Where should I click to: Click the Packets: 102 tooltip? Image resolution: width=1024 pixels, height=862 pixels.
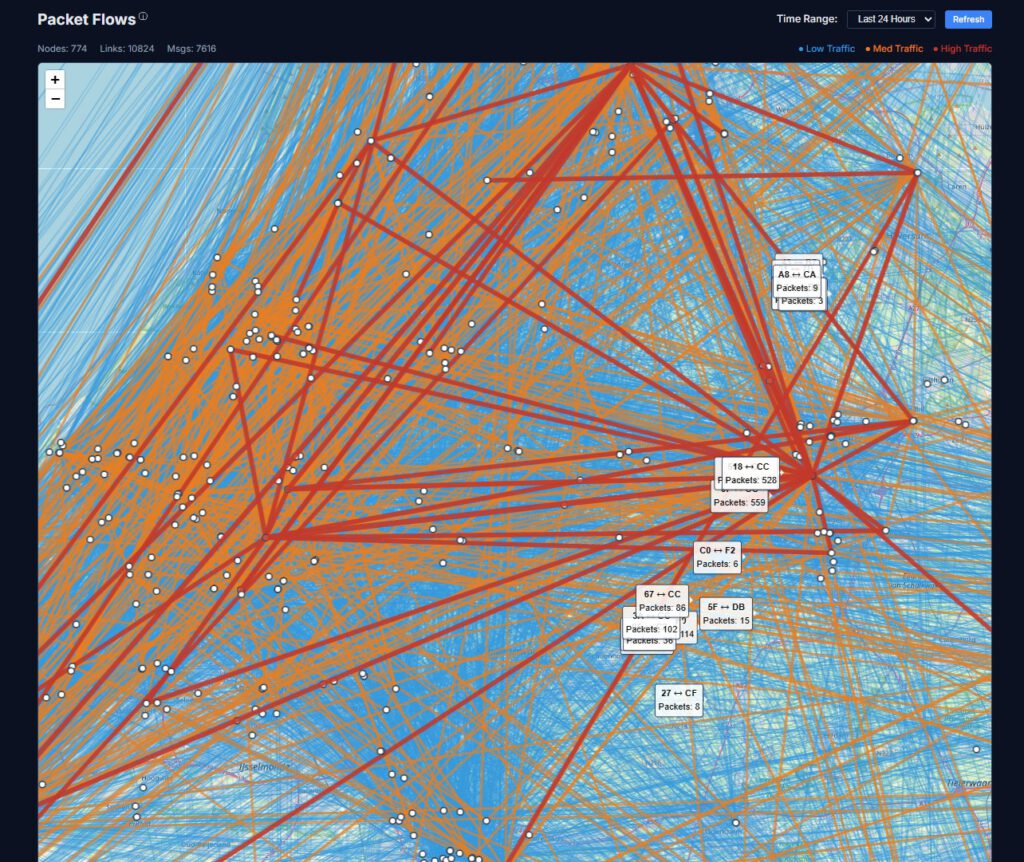tap(650, 630)
